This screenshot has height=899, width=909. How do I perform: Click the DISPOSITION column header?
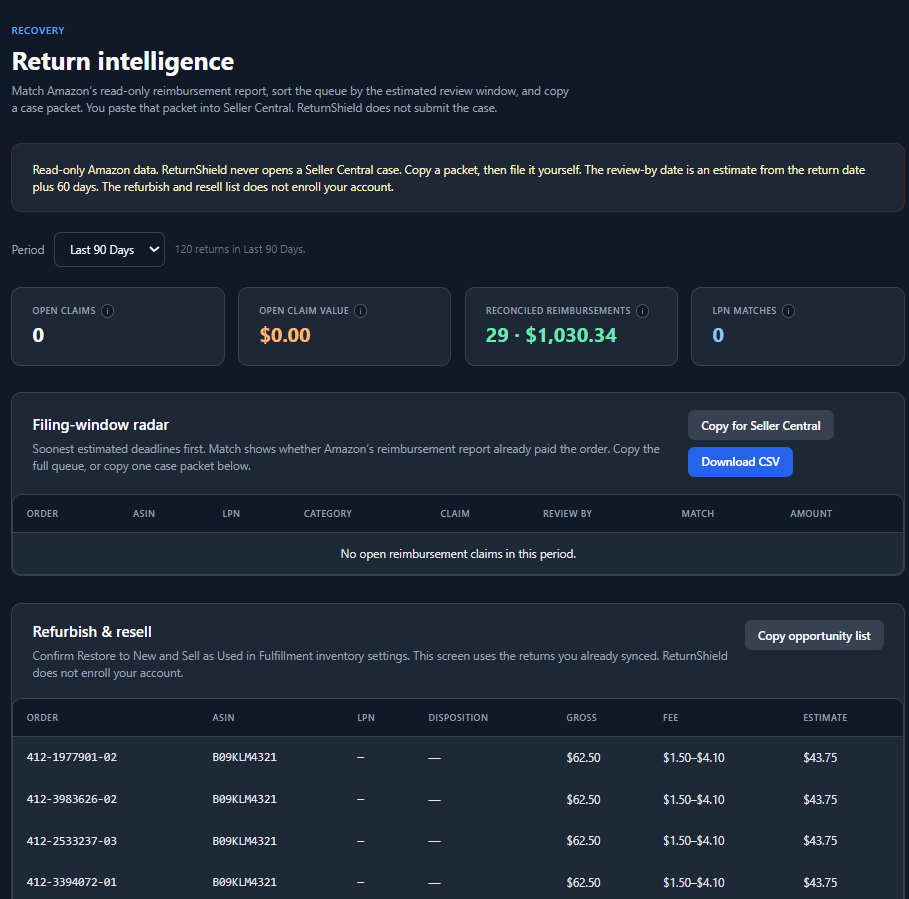[x=458, y=718]
